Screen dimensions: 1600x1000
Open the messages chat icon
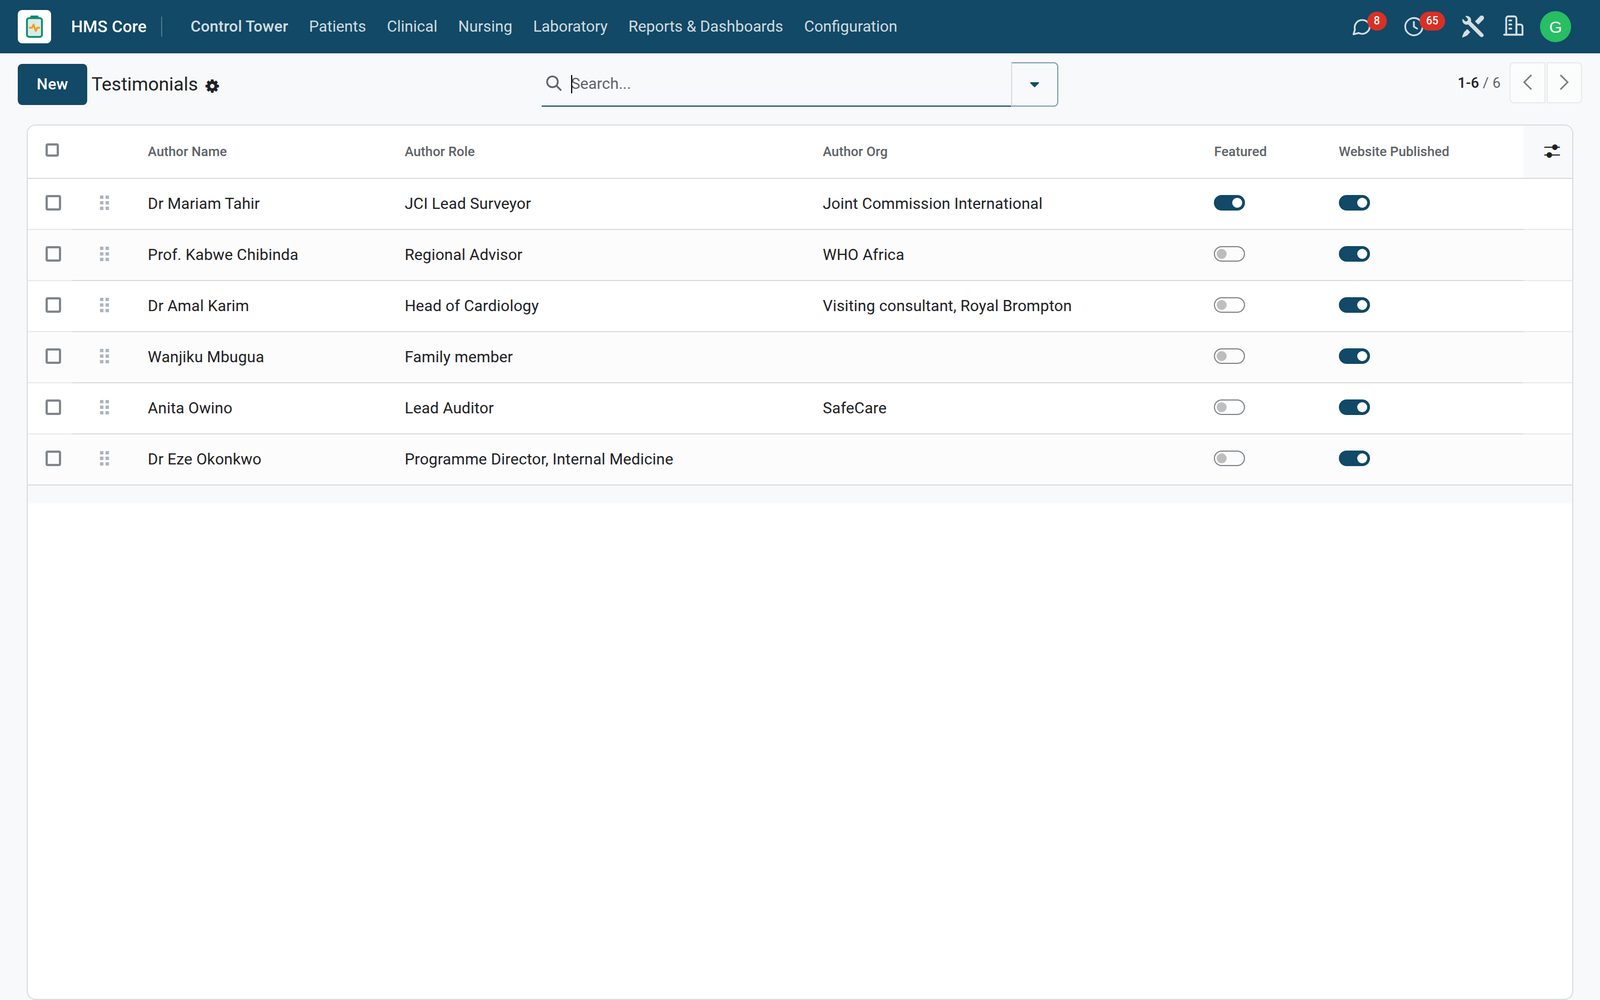1361,27
